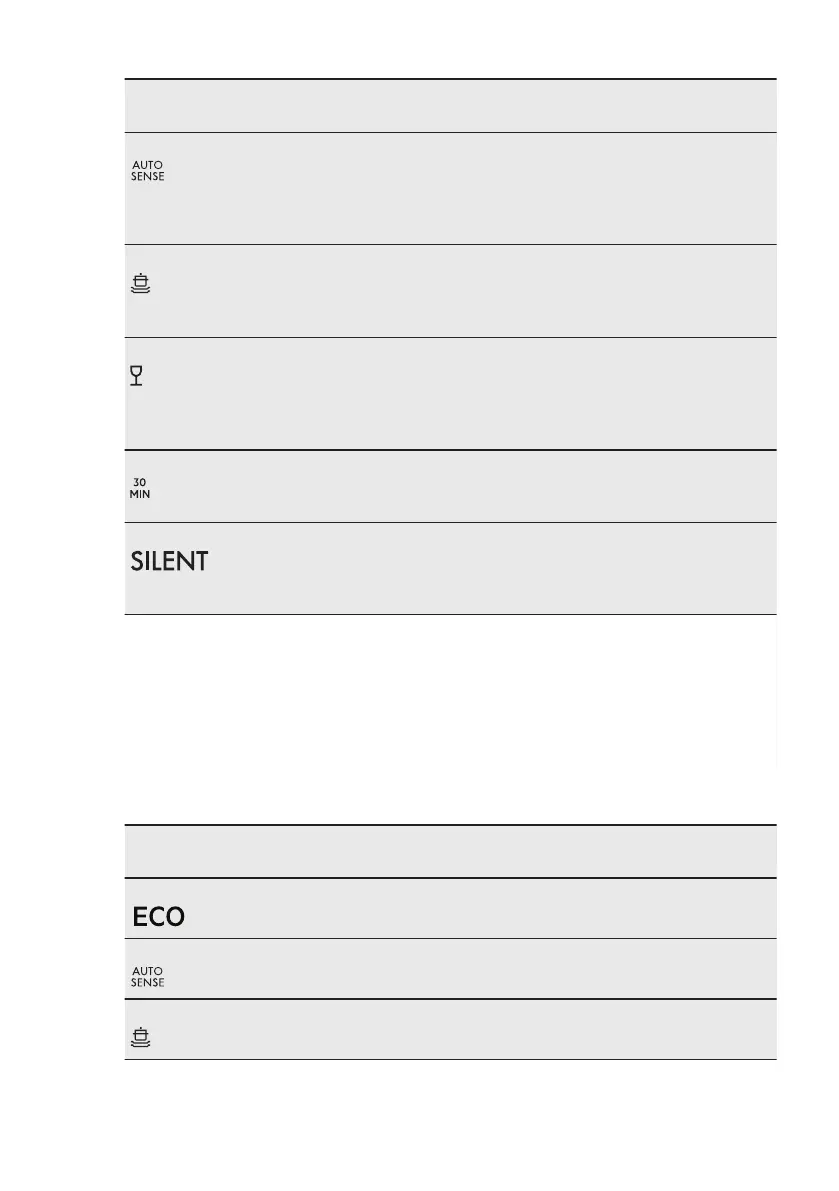Screen dimensions: 839x1191
Task: Click the AUTO SENSE icon in upper table
Action: pyautogui.click(x=147, y=171)
